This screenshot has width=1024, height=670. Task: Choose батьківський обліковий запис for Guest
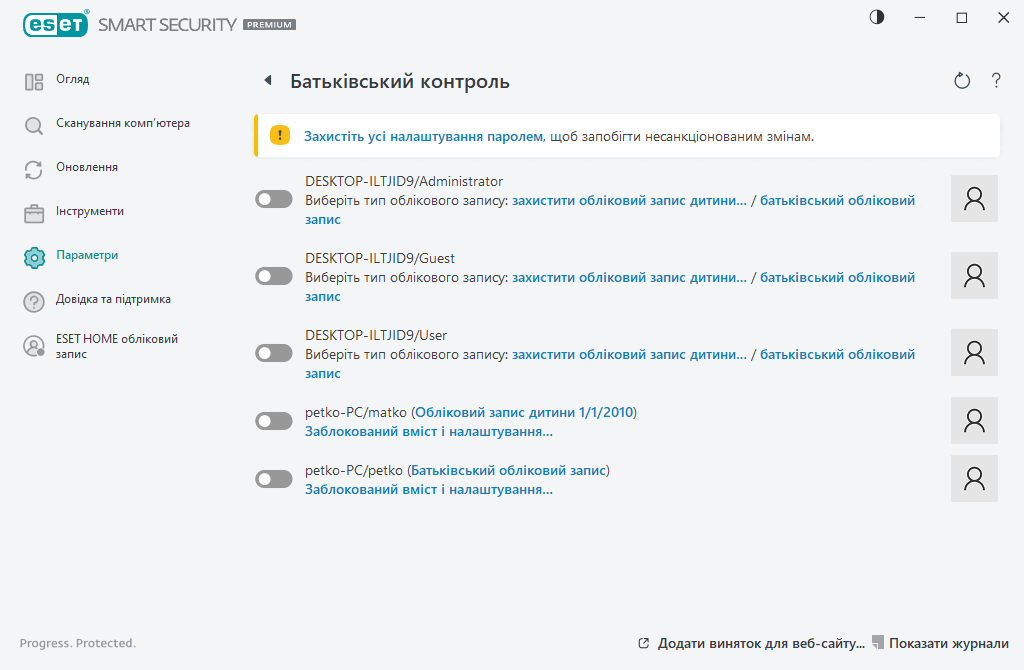click(x=836, y=277)
